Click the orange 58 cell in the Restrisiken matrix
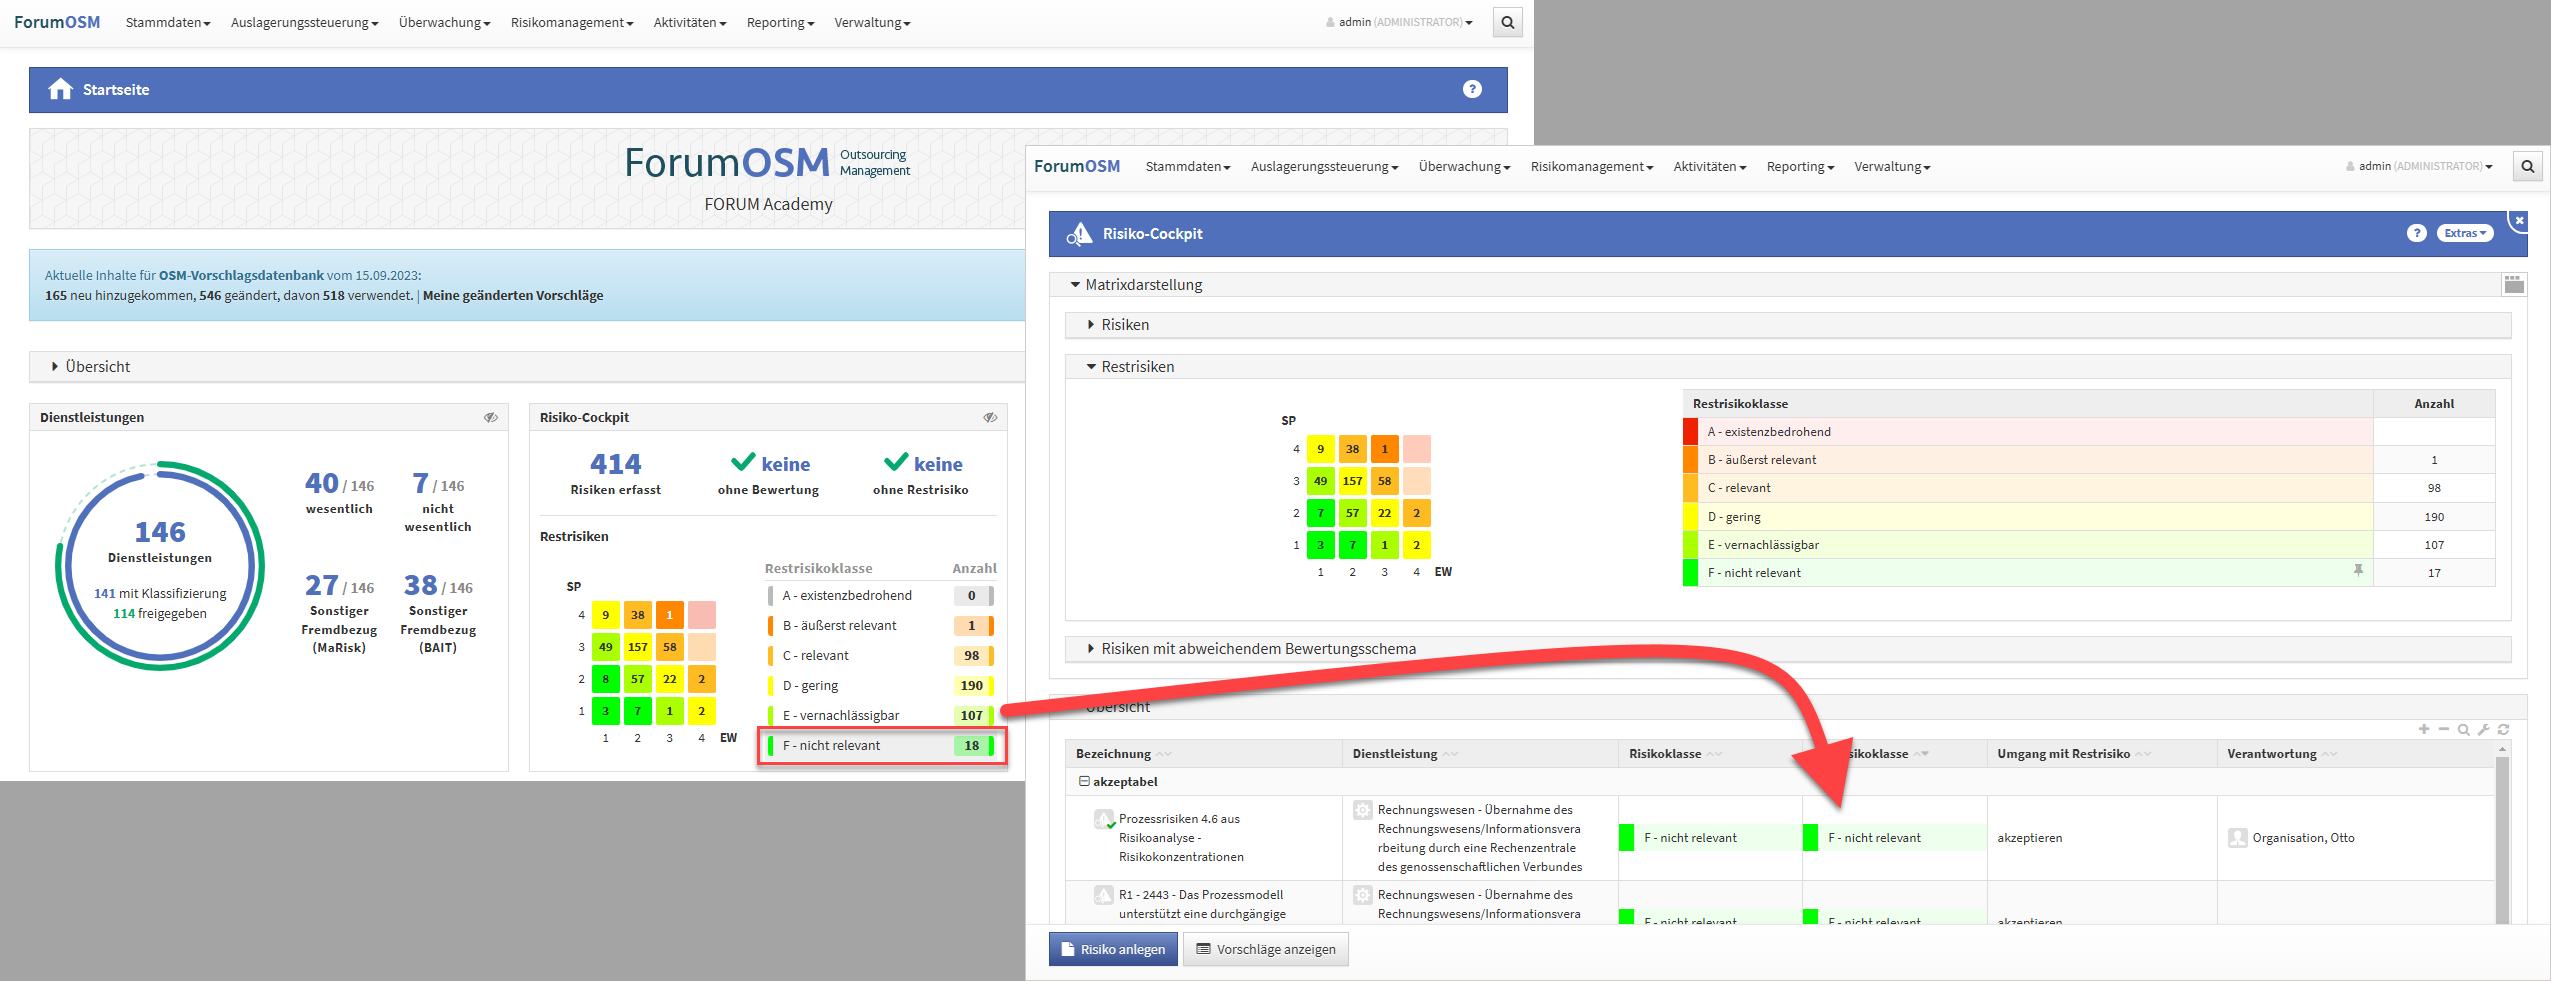2551x981 pixels. (1384, 481)
